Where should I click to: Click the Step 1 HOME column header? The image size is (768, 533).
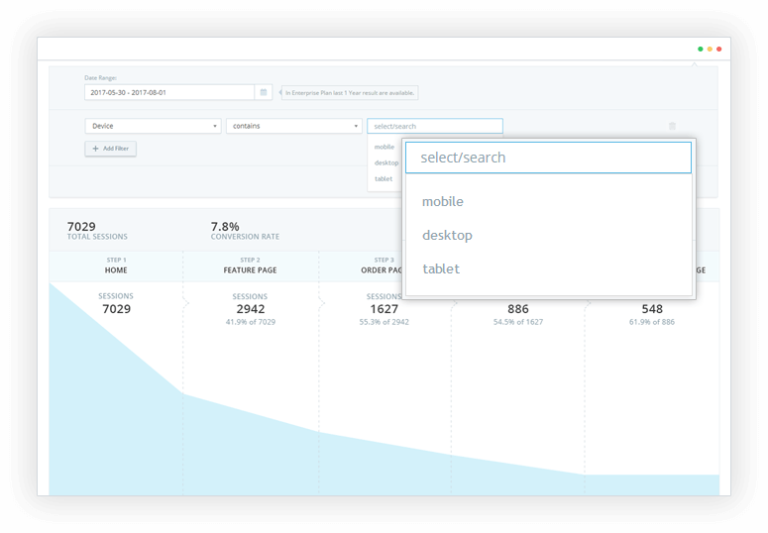click(116, 266)
